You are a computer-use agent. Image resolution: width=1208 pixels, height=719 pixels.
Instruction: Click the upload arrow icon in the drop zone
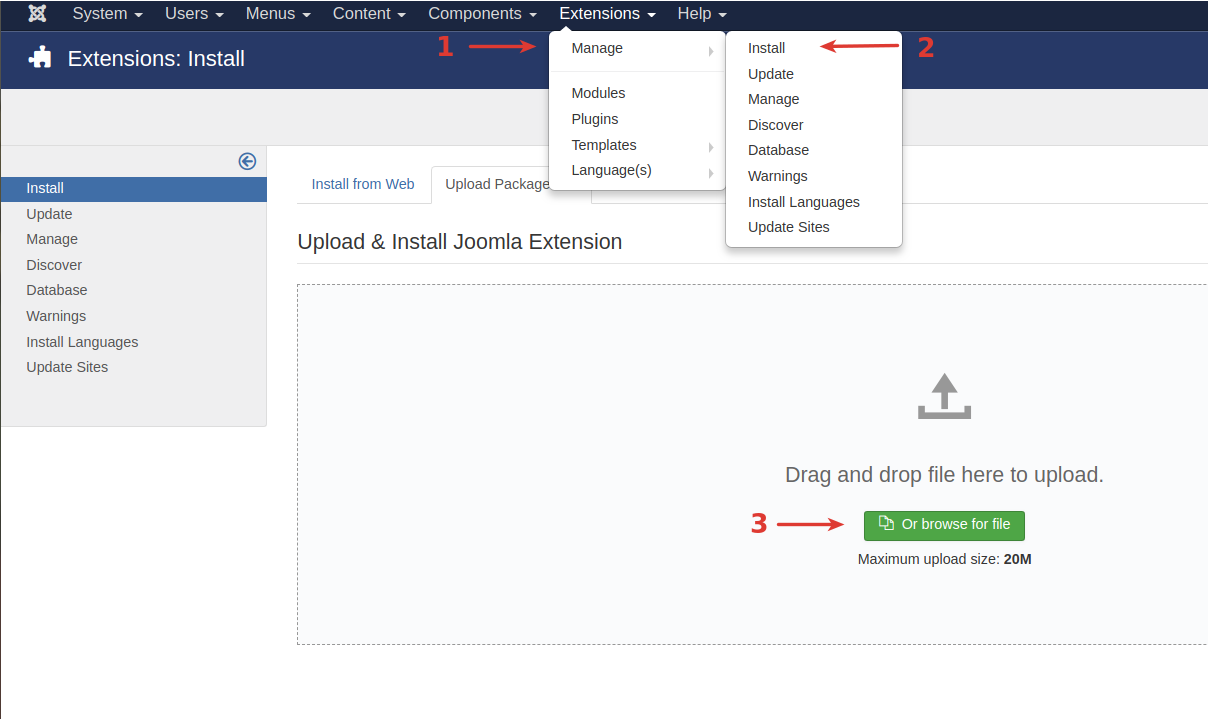coord(944,396)
